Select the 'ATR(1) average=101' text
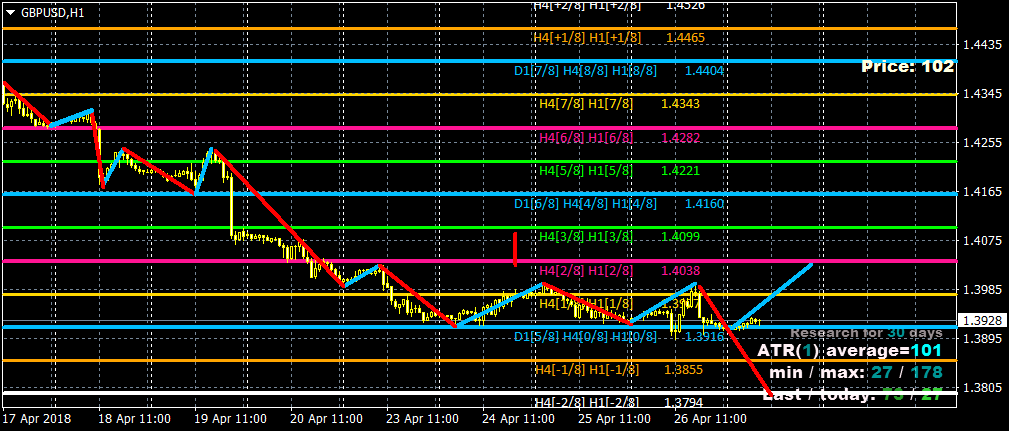1009x431 pixels. (x=849, y=351)
